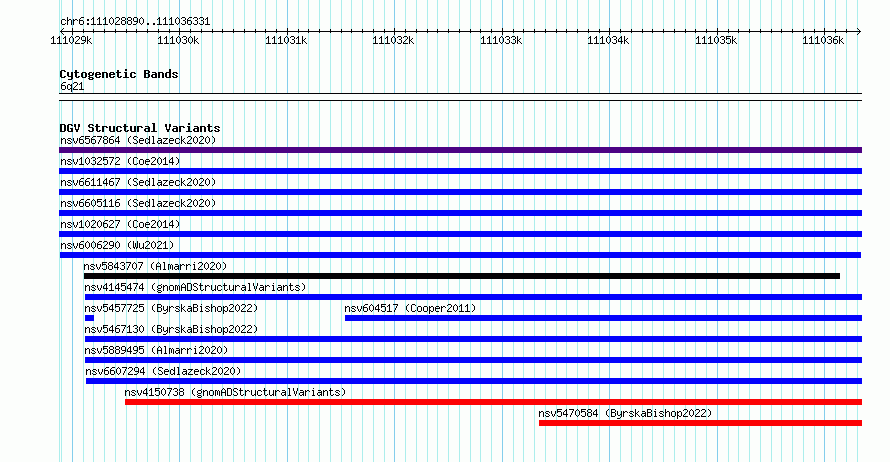Click the 111035k ruler label
The image size is (890, 462).
tap(716, 40)
